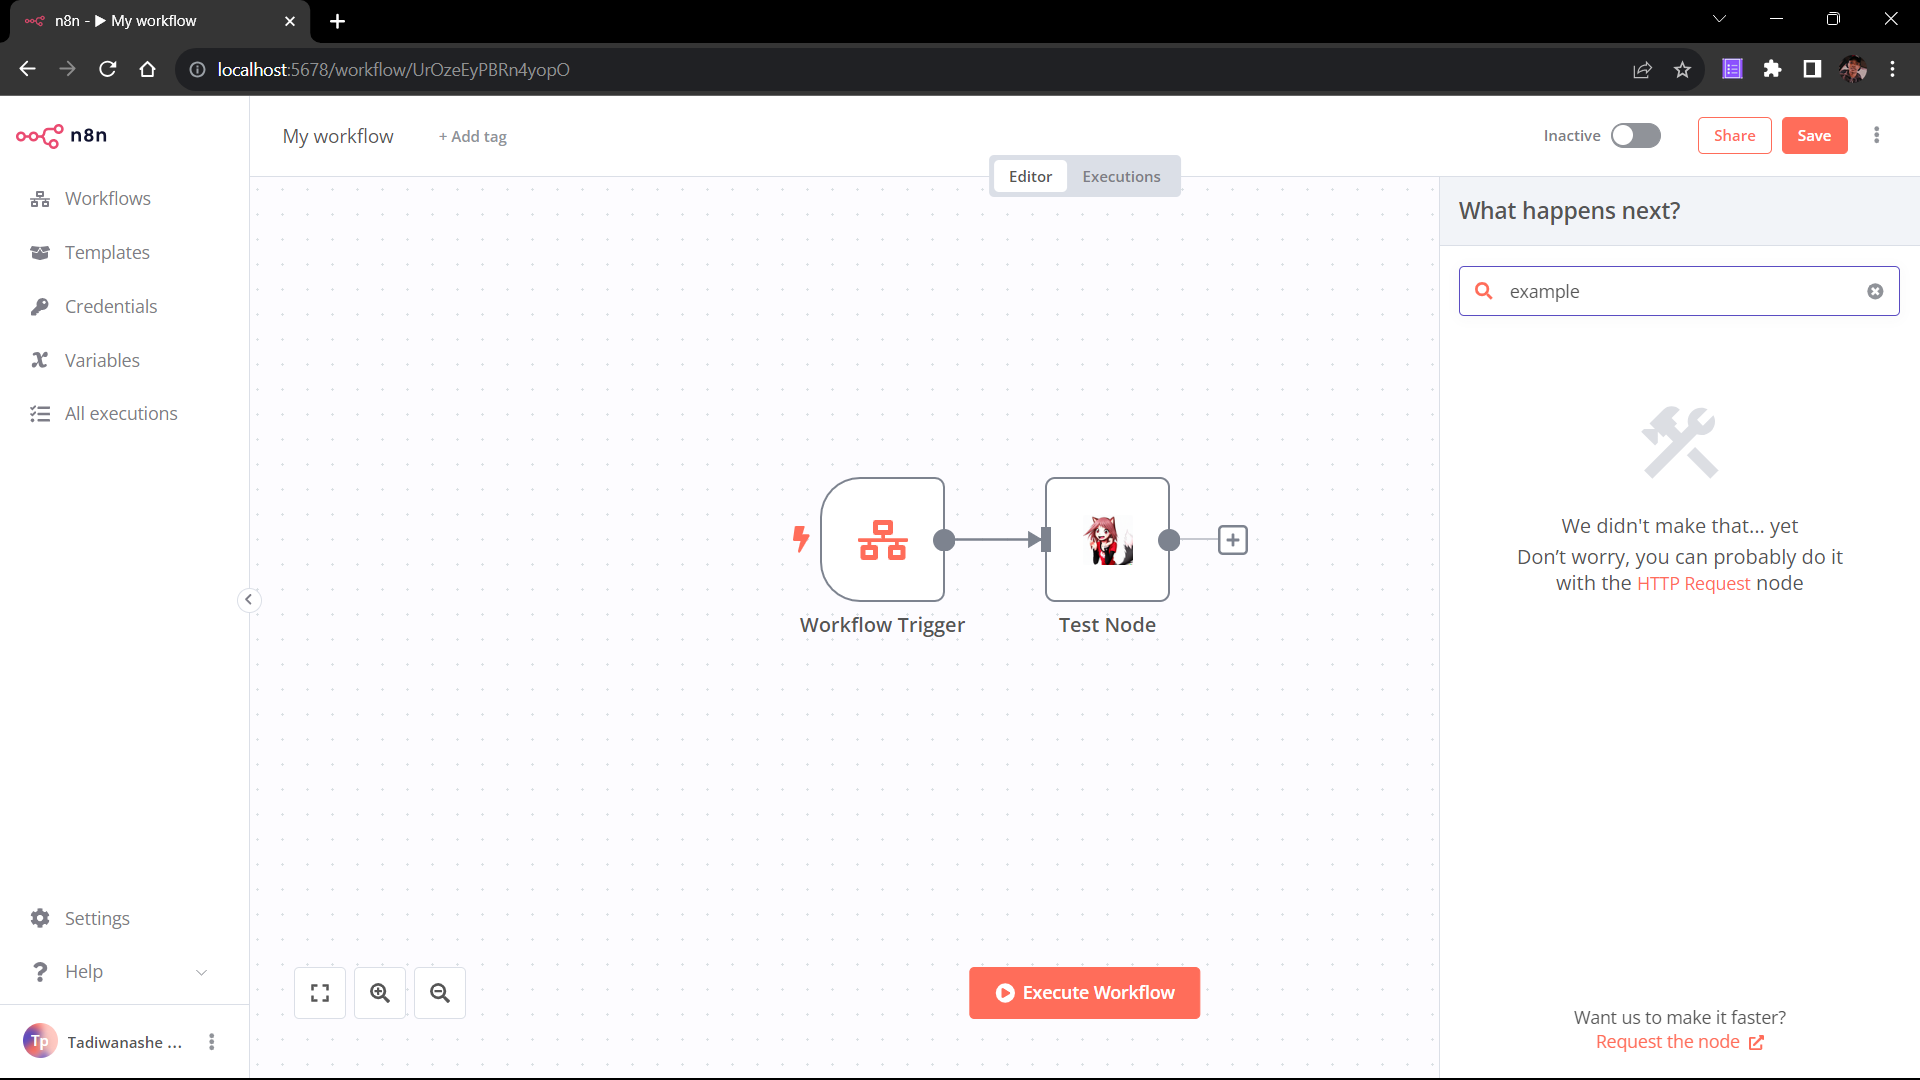The image size is (1920, 1080).
Task: Follow the HTTP Request link
Action: pos(1693,583)
